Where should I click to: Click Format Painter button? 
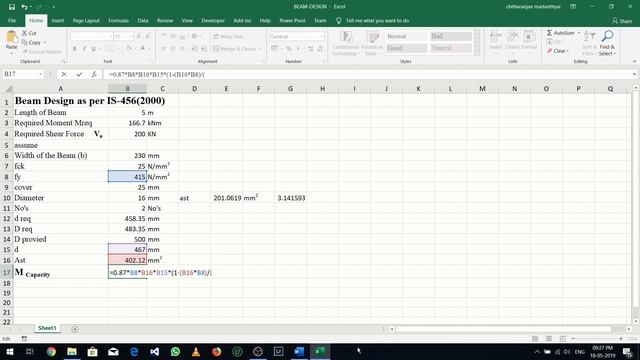41,52
